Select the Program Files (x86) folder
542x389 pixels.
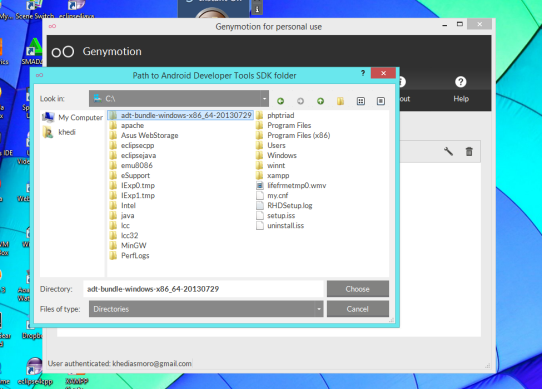[293, 135]
